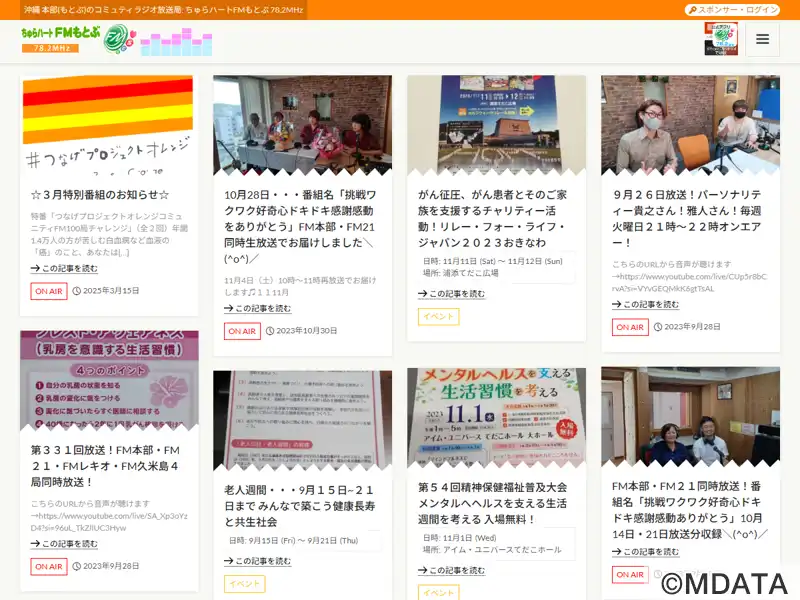
Task: Read more on the FM本部・FM２１同時放送 article
Action: click(x=645, y=552)
